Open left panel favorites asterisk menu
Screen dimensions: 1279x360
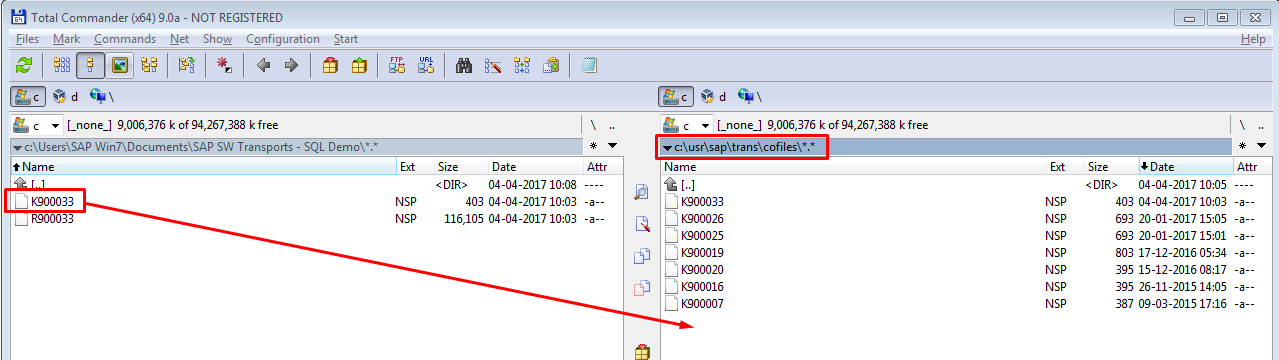[x=593, y=146]
